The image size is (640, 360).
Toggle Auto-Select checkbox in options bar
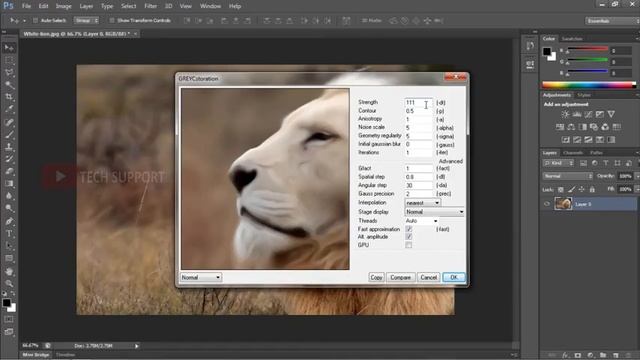click(x=35, y=20)
